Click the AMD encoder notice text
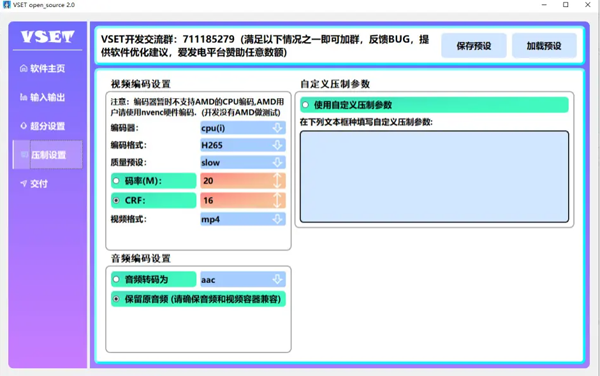This screenshot has height=376, width=600. point(197,107)
